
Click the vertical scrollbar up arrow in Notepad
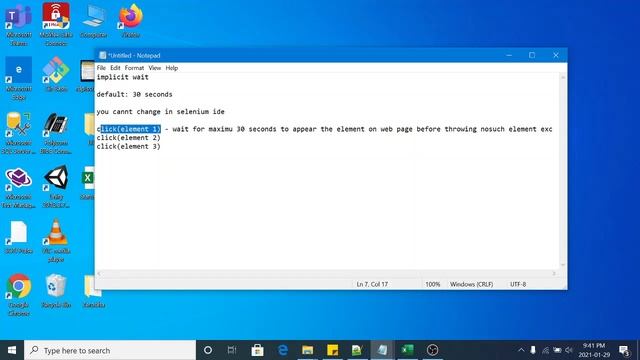563,77
